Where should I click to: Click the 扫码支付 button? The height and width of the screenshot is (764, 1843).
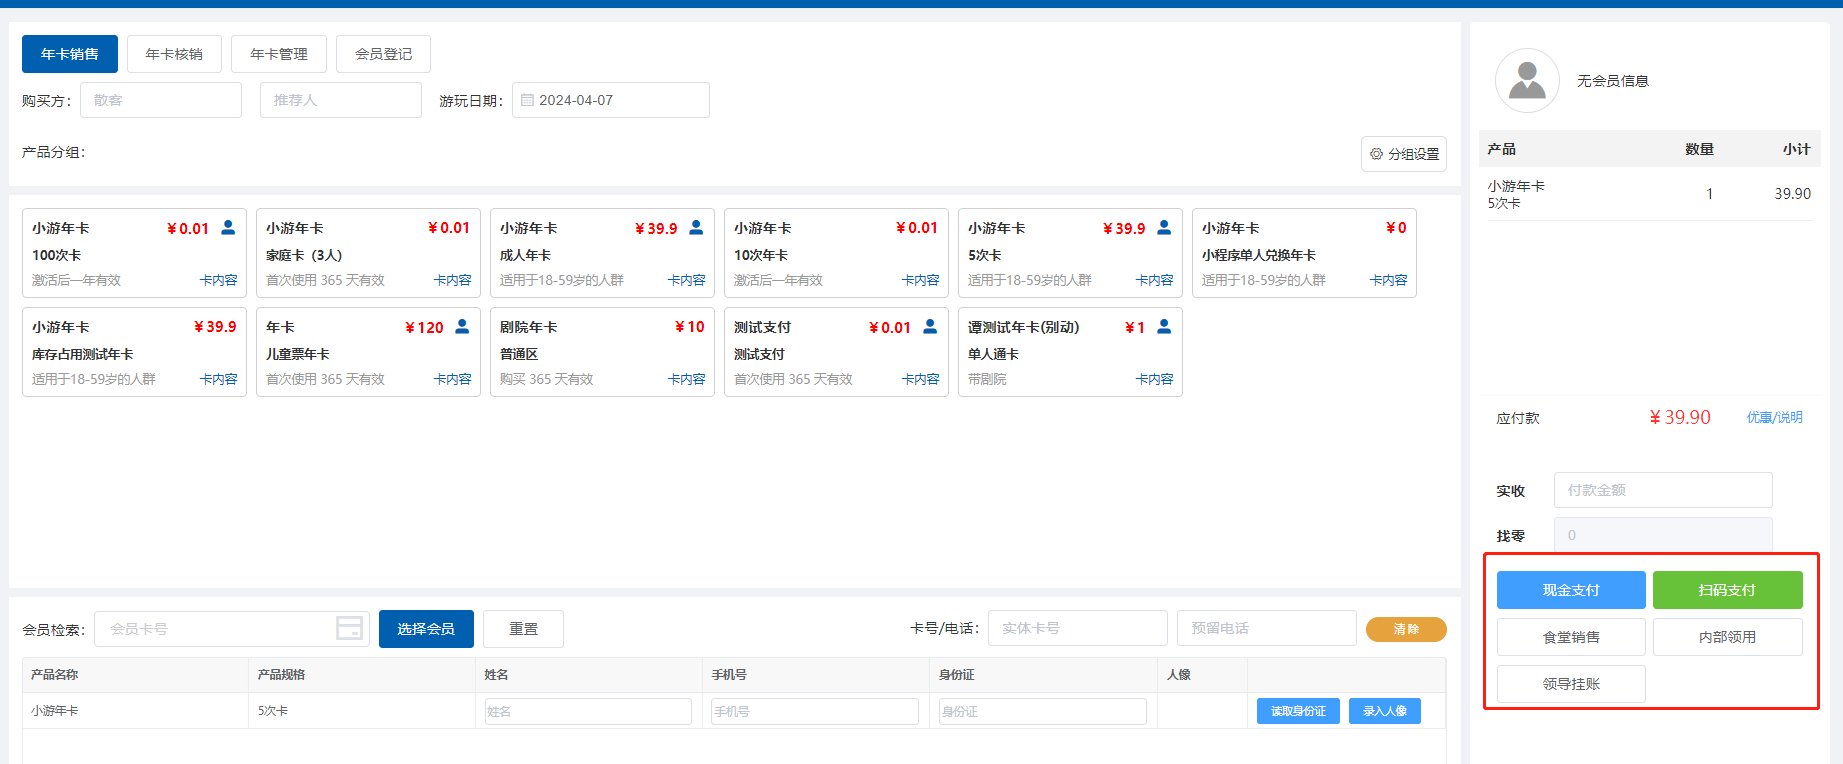pos(1727,590)
